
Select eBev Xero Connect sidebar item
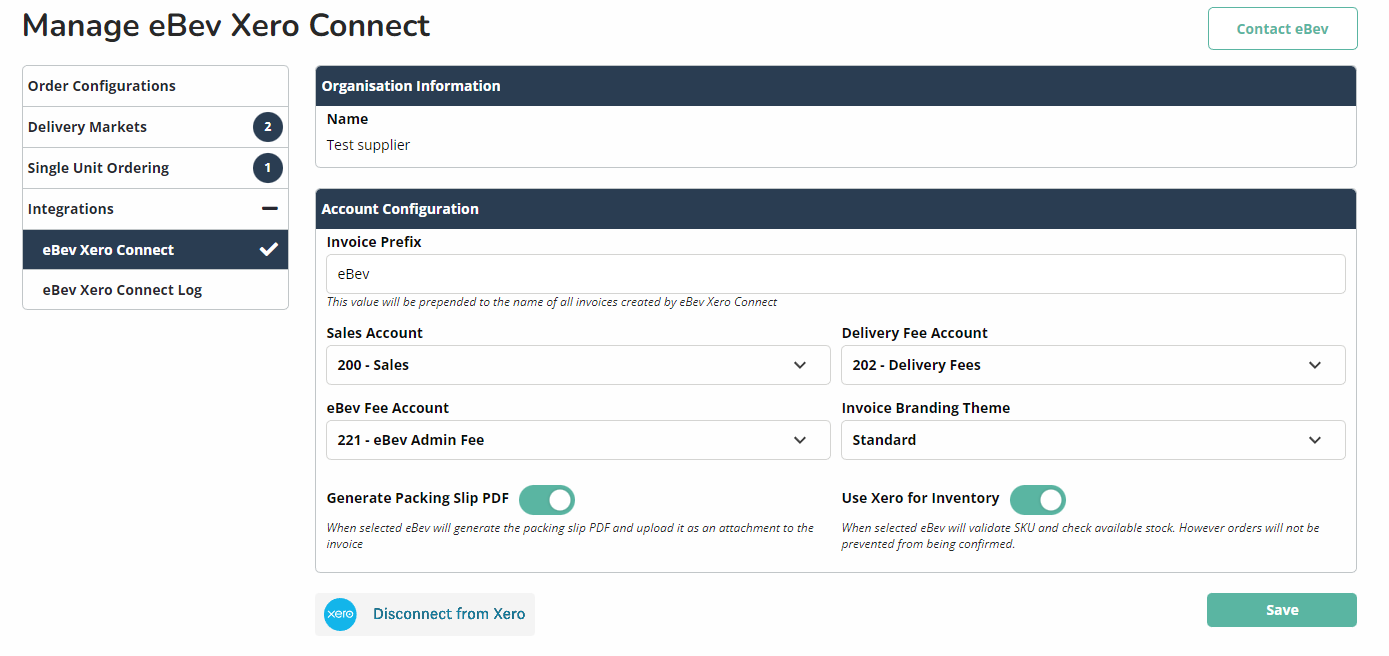[155, 250]
